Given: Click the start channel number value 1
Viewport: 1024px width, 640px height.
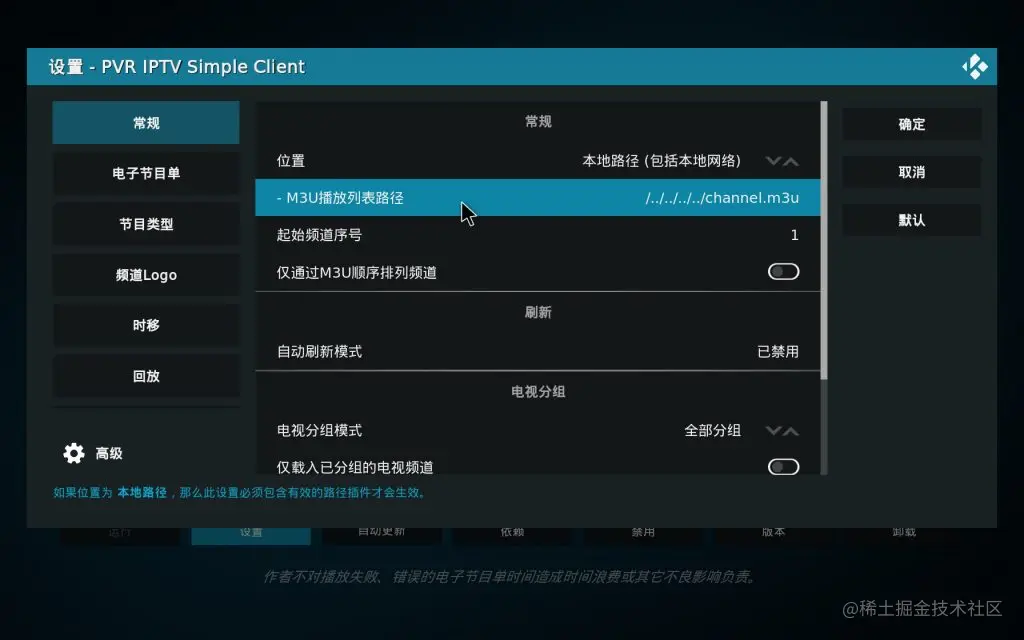Looking at the screenshot, I should (795, 235).
